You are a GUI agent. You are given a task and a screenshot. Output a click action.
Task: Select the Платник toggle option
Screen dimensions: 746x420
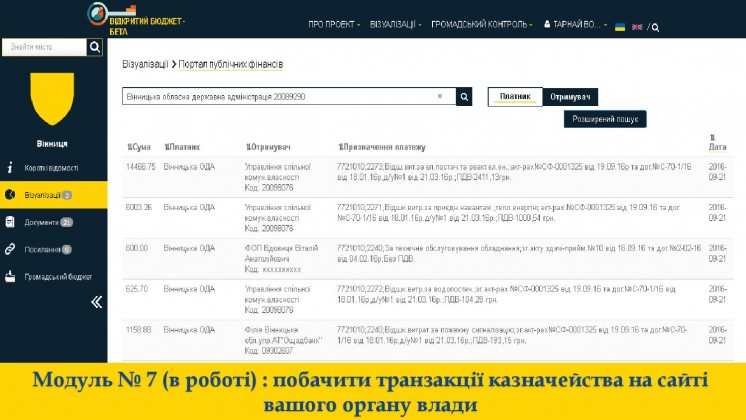click(514, 97)
